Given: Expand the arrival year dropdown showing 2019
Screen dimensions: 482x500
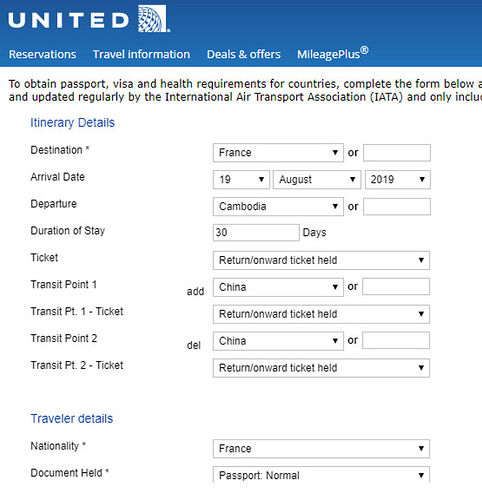Looking at the screenshot, I should click(x=398, y=180).
